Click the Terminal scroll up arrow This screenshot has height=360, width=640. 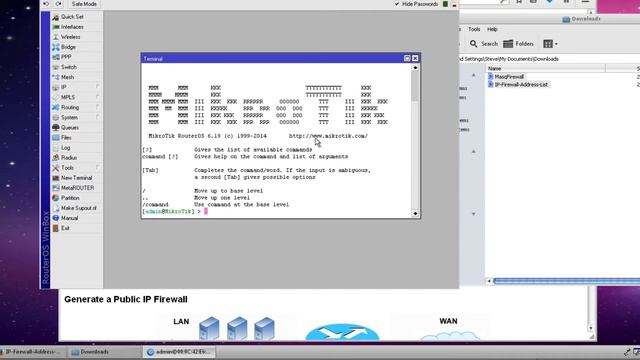pos(415,68)
